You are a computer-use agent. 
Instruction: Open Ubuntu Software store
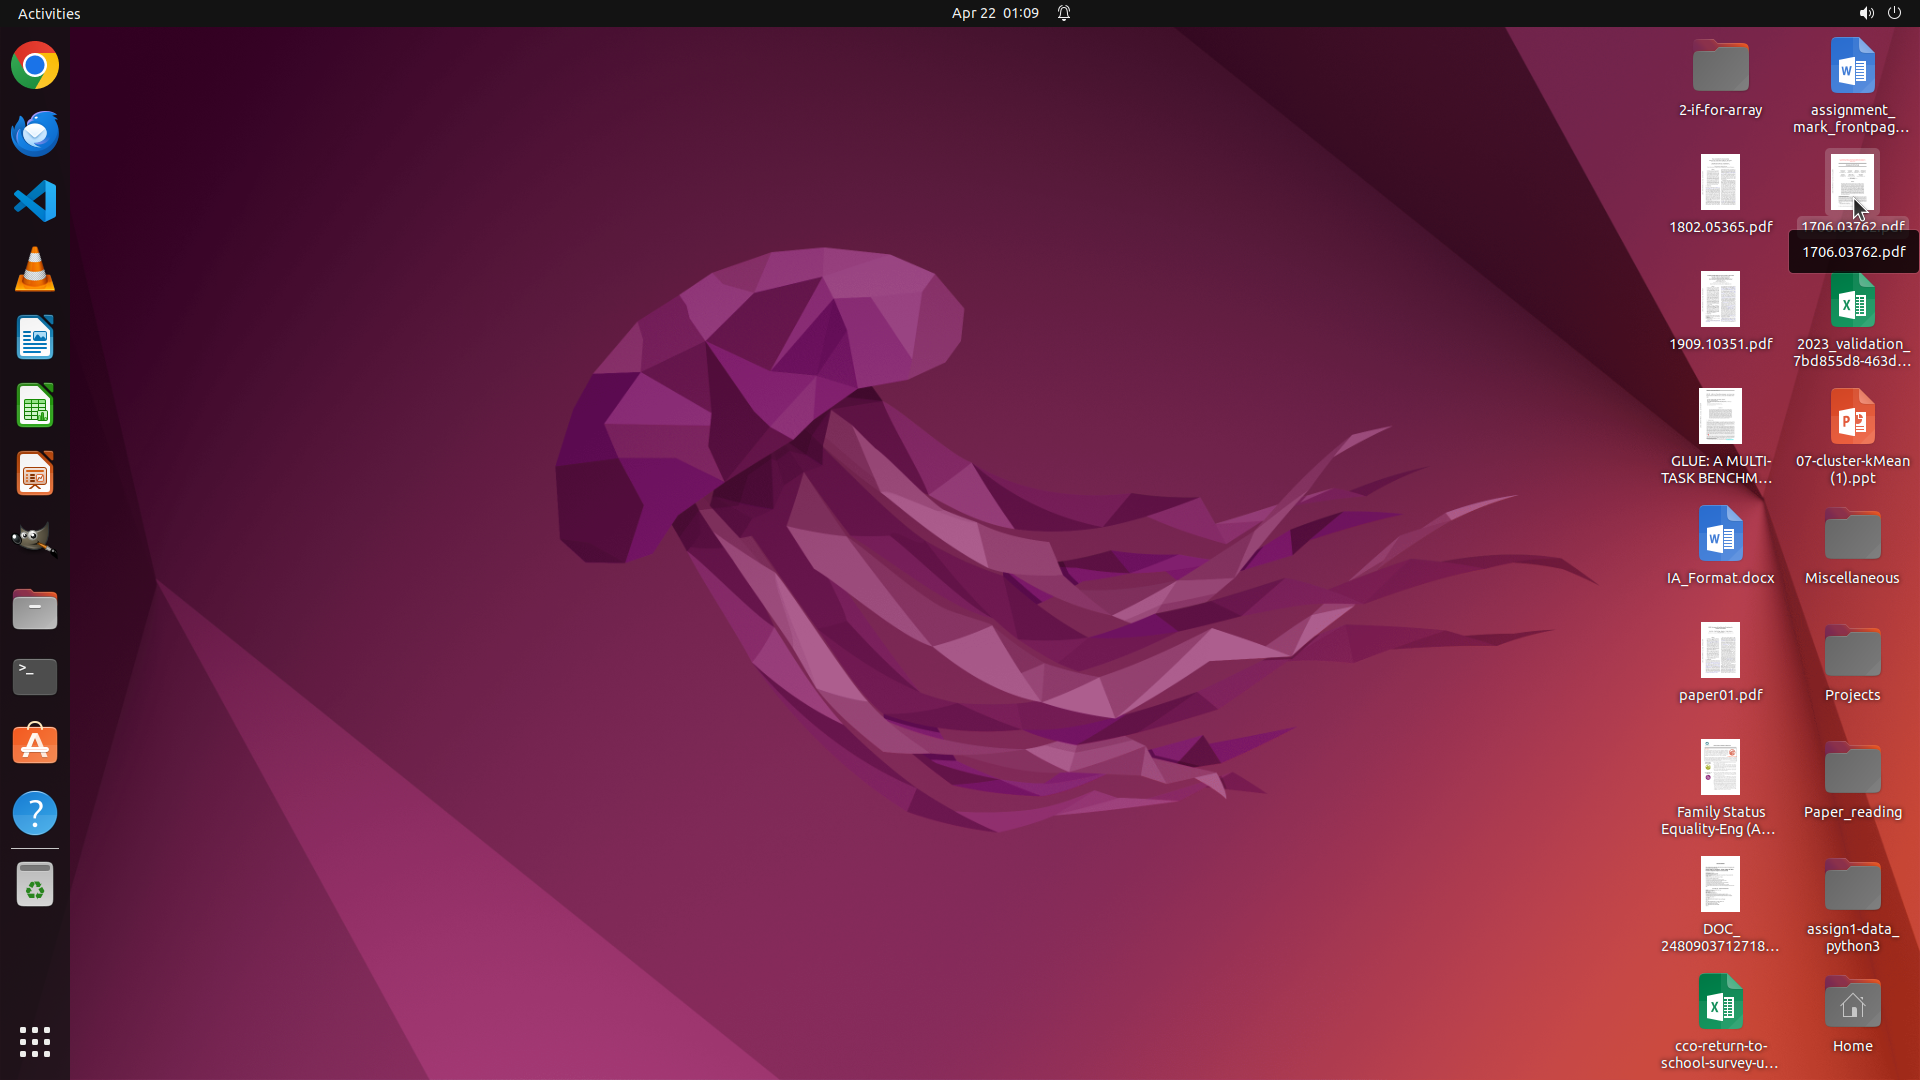[35, 745]
